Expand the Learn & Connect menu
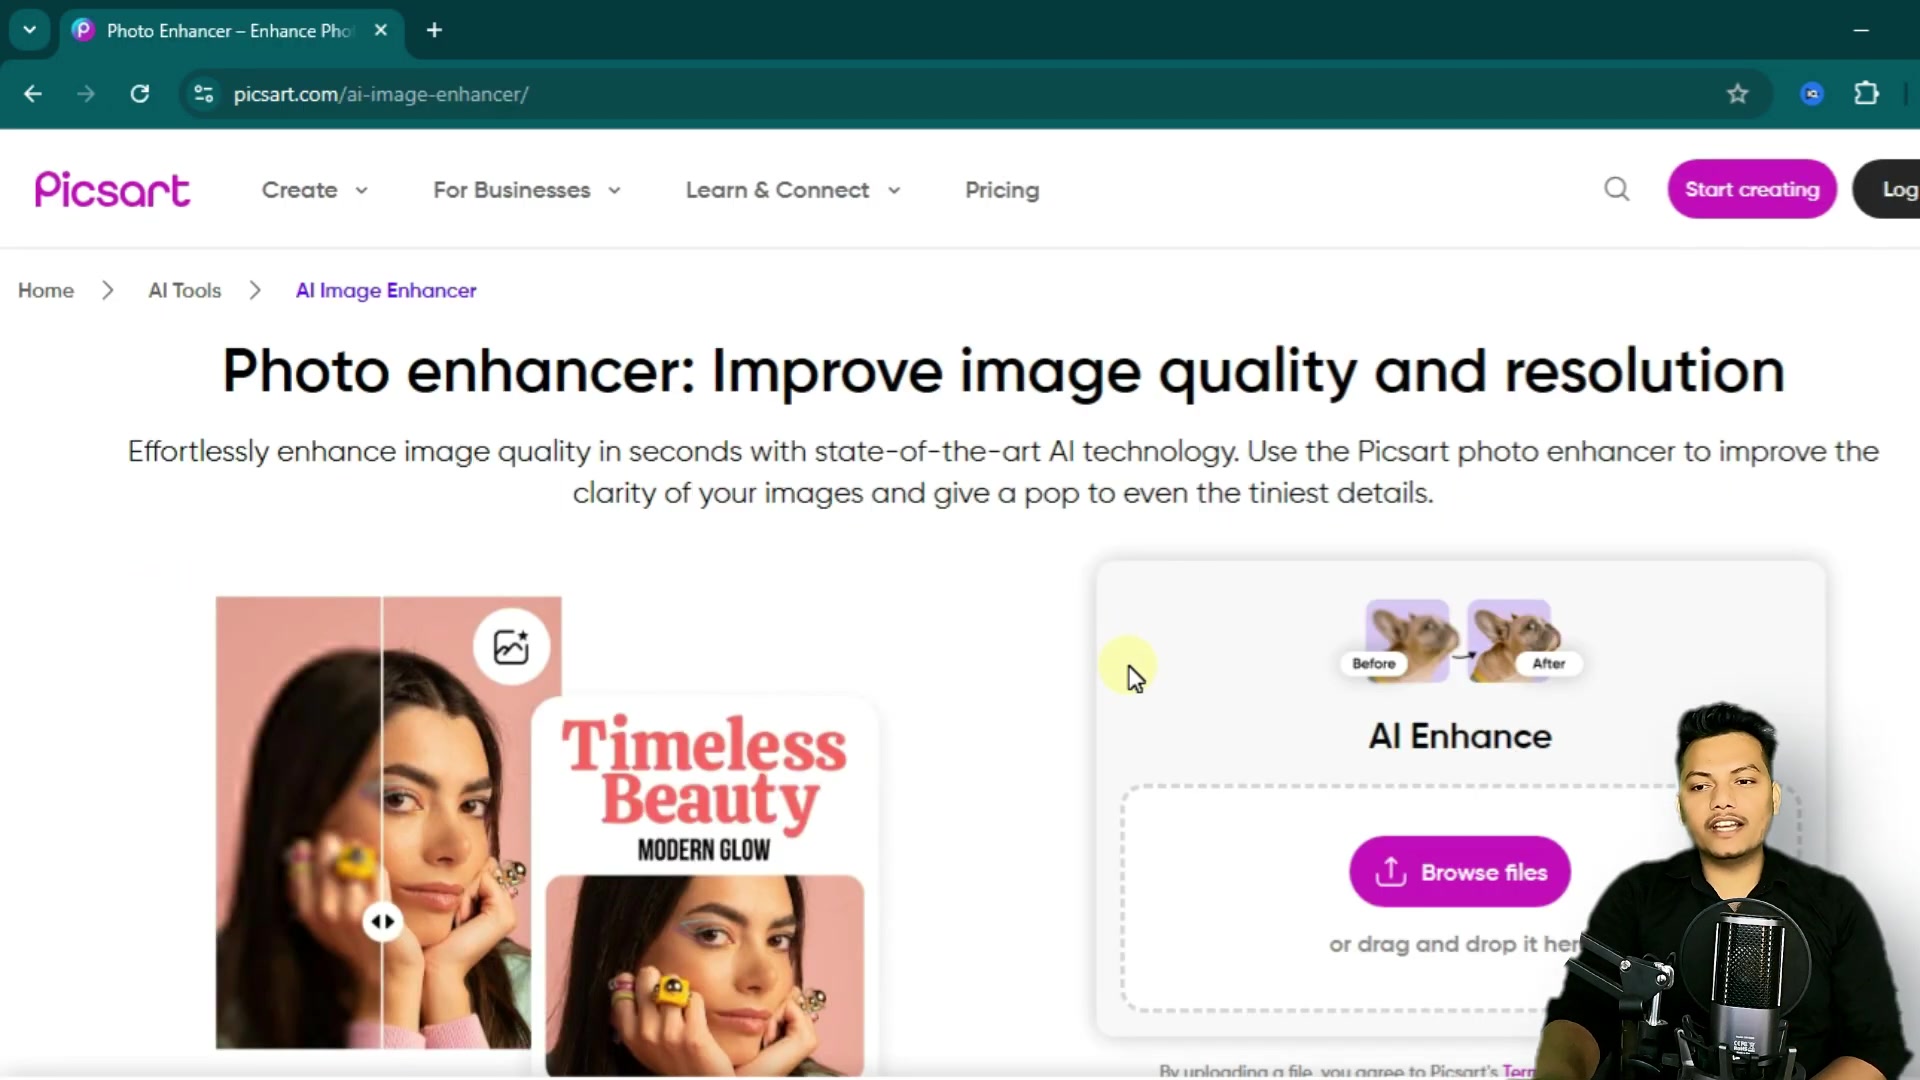Image resolution: width=1920 pixels, height=1080 pixels. pos(792,190)
